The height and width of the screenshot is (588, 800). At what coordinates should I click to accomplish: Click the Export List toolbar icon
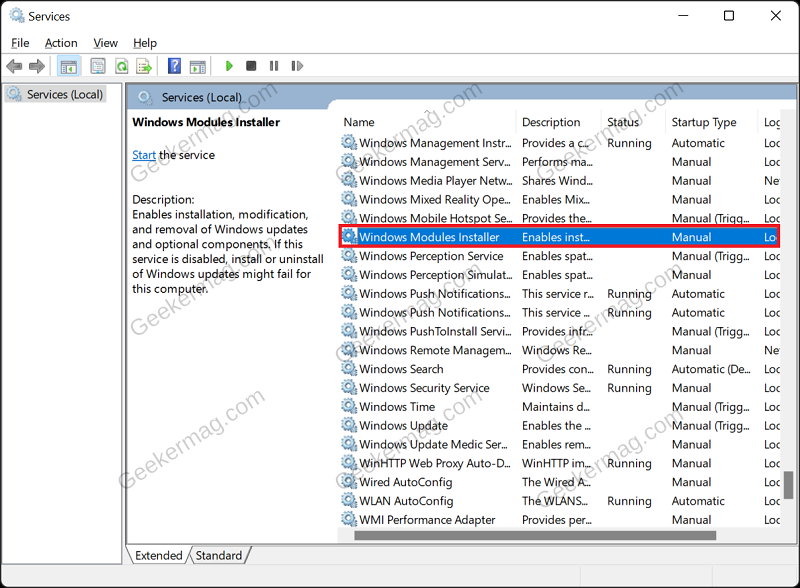pos(144,66)
